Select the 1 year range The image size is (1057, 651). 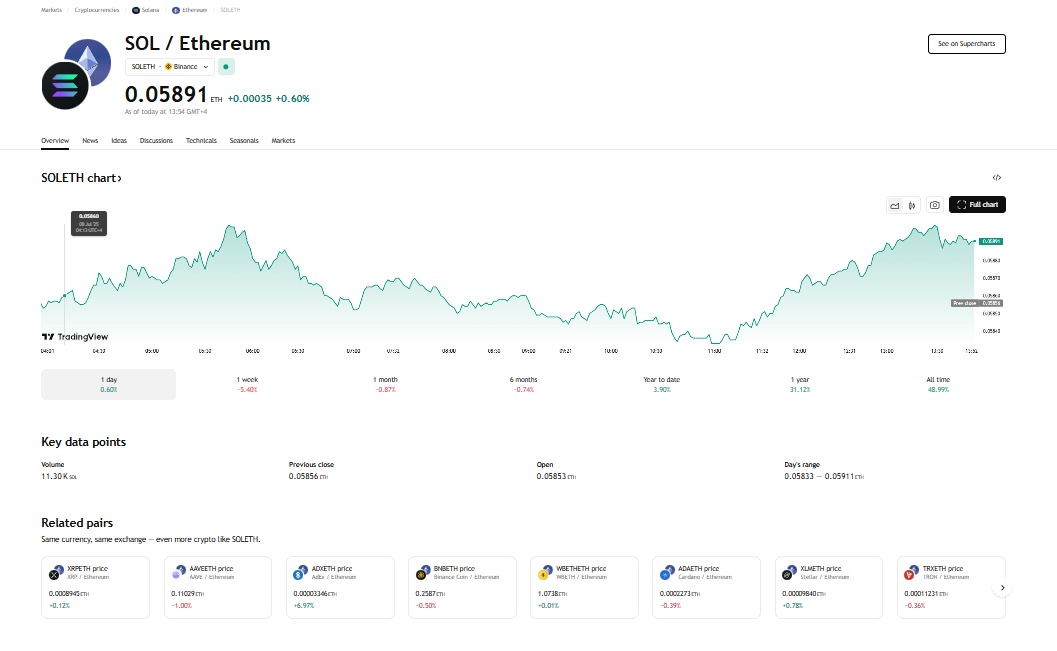[x=800, y=384]
